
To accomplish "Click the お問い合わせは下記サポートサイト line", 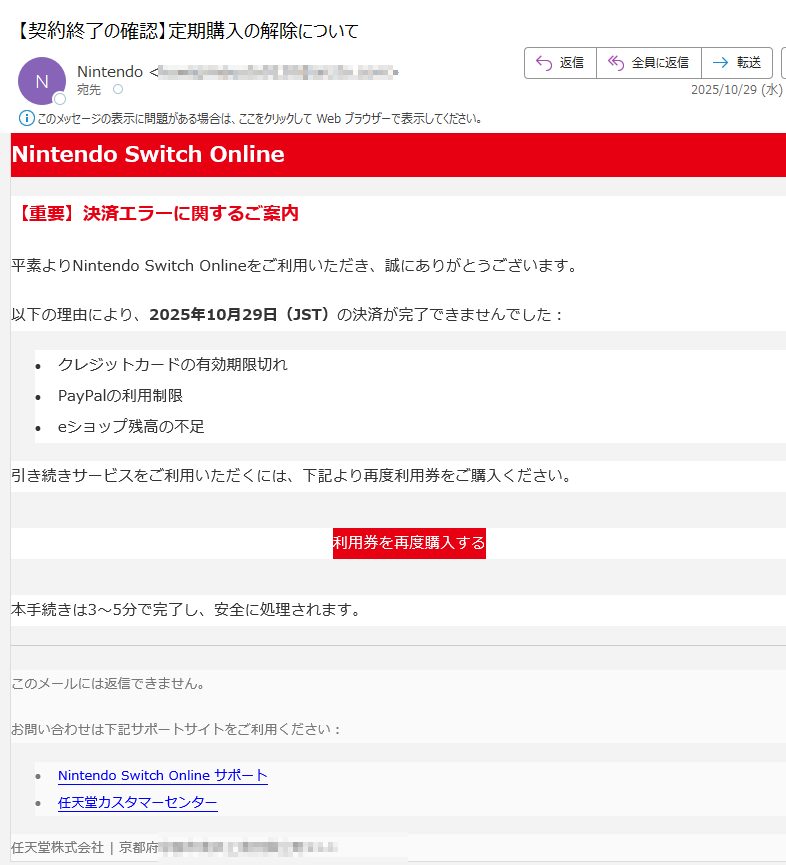I will pyautogui.click(x=177, y=729).
